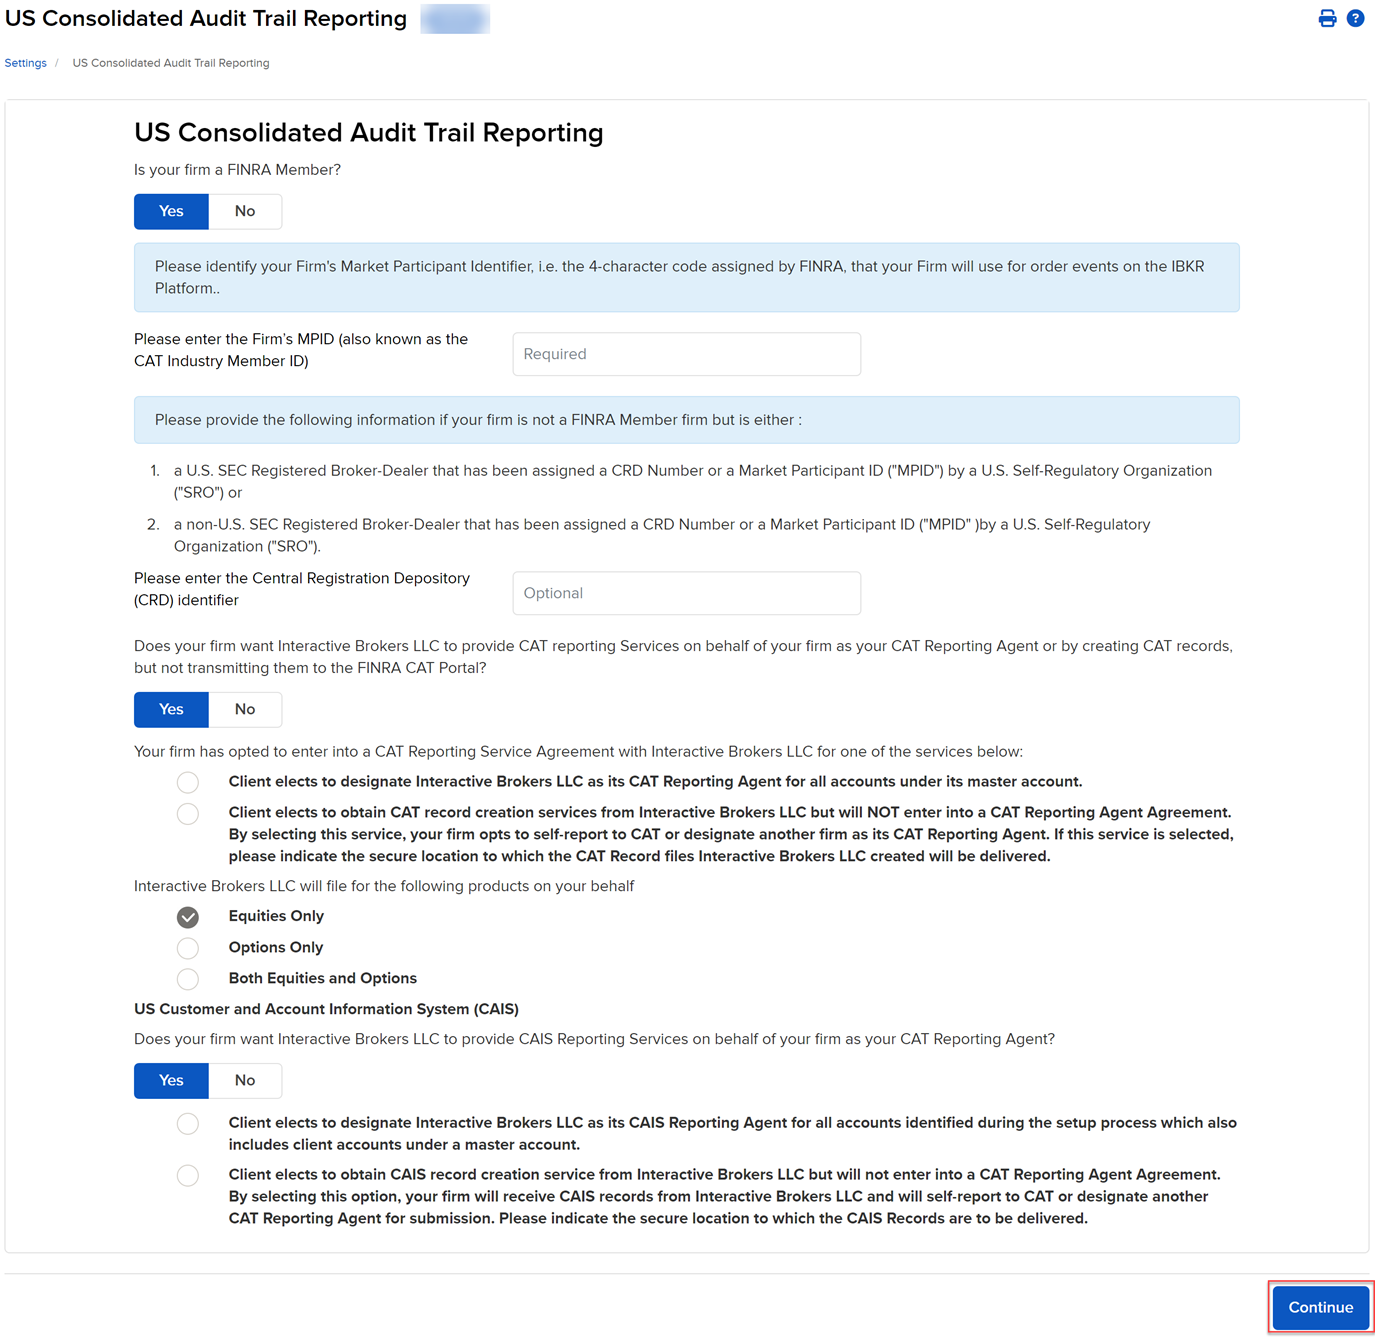Select the "Options Only" radio button
Image resolution: width=1375 pixels, height=1337 pixels.
[187, 948]
